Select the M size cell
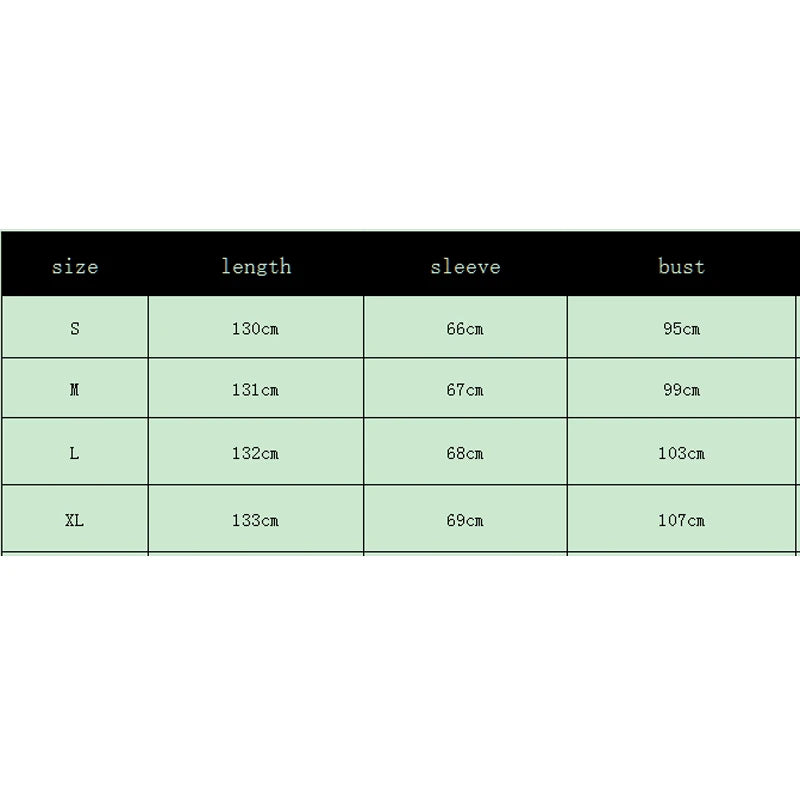Screen dimensions: 800x800 75,390
